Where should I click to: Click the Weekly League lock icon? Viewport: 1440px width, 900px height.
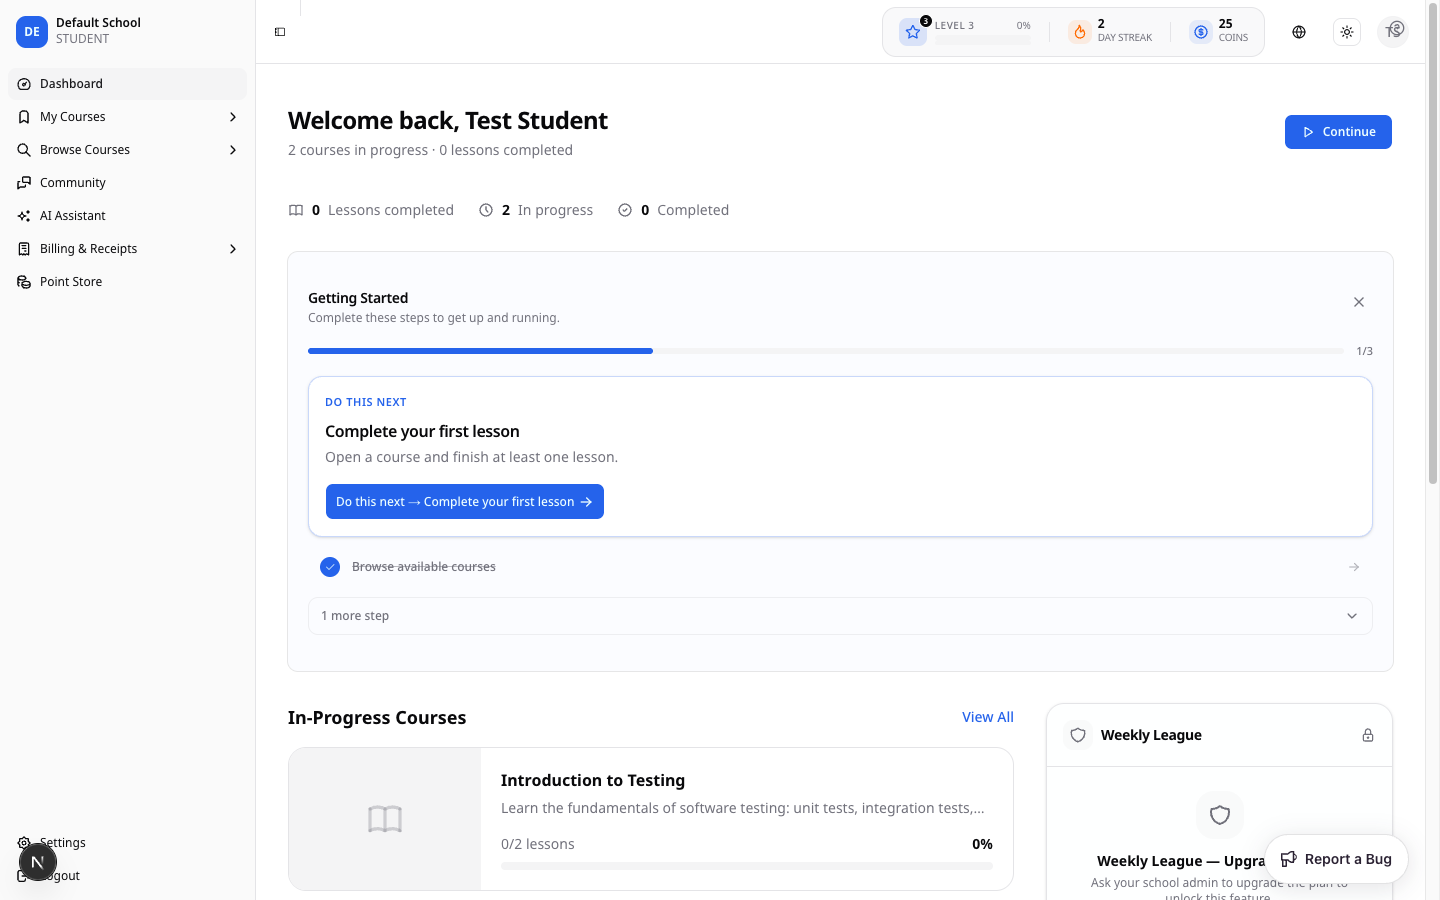pyautogui.click(x=1368, y=735)
